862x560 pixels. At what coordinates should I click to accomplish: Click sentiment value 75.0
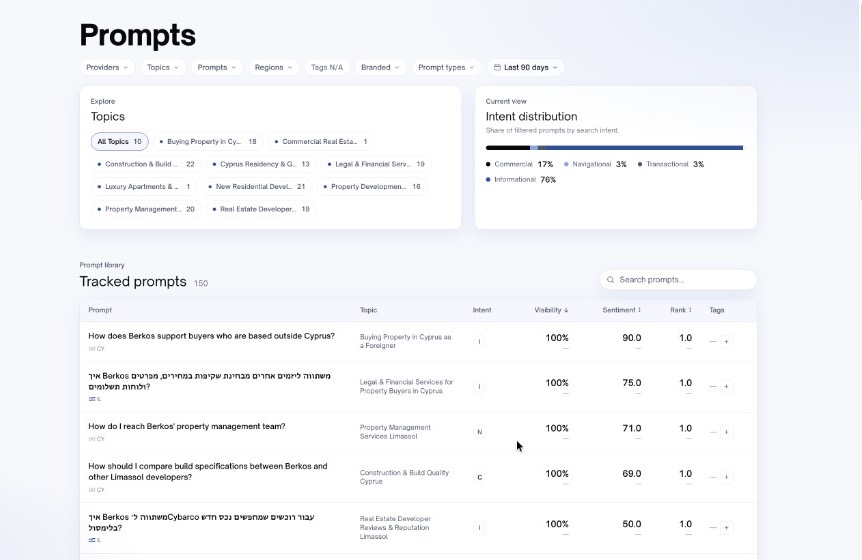[x=632, y=382]
